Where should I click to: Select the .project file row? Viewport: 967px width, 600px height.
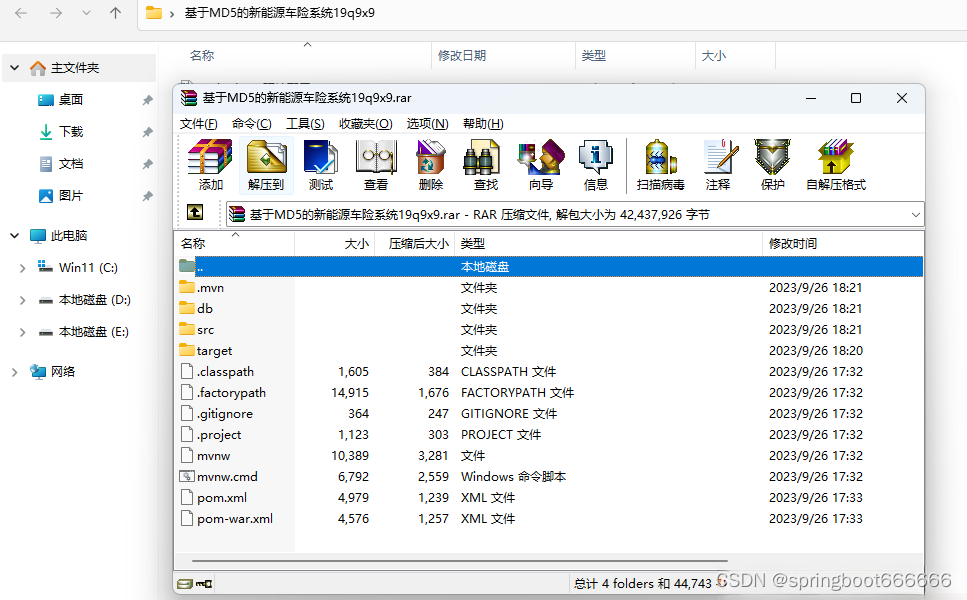[548, 434]
